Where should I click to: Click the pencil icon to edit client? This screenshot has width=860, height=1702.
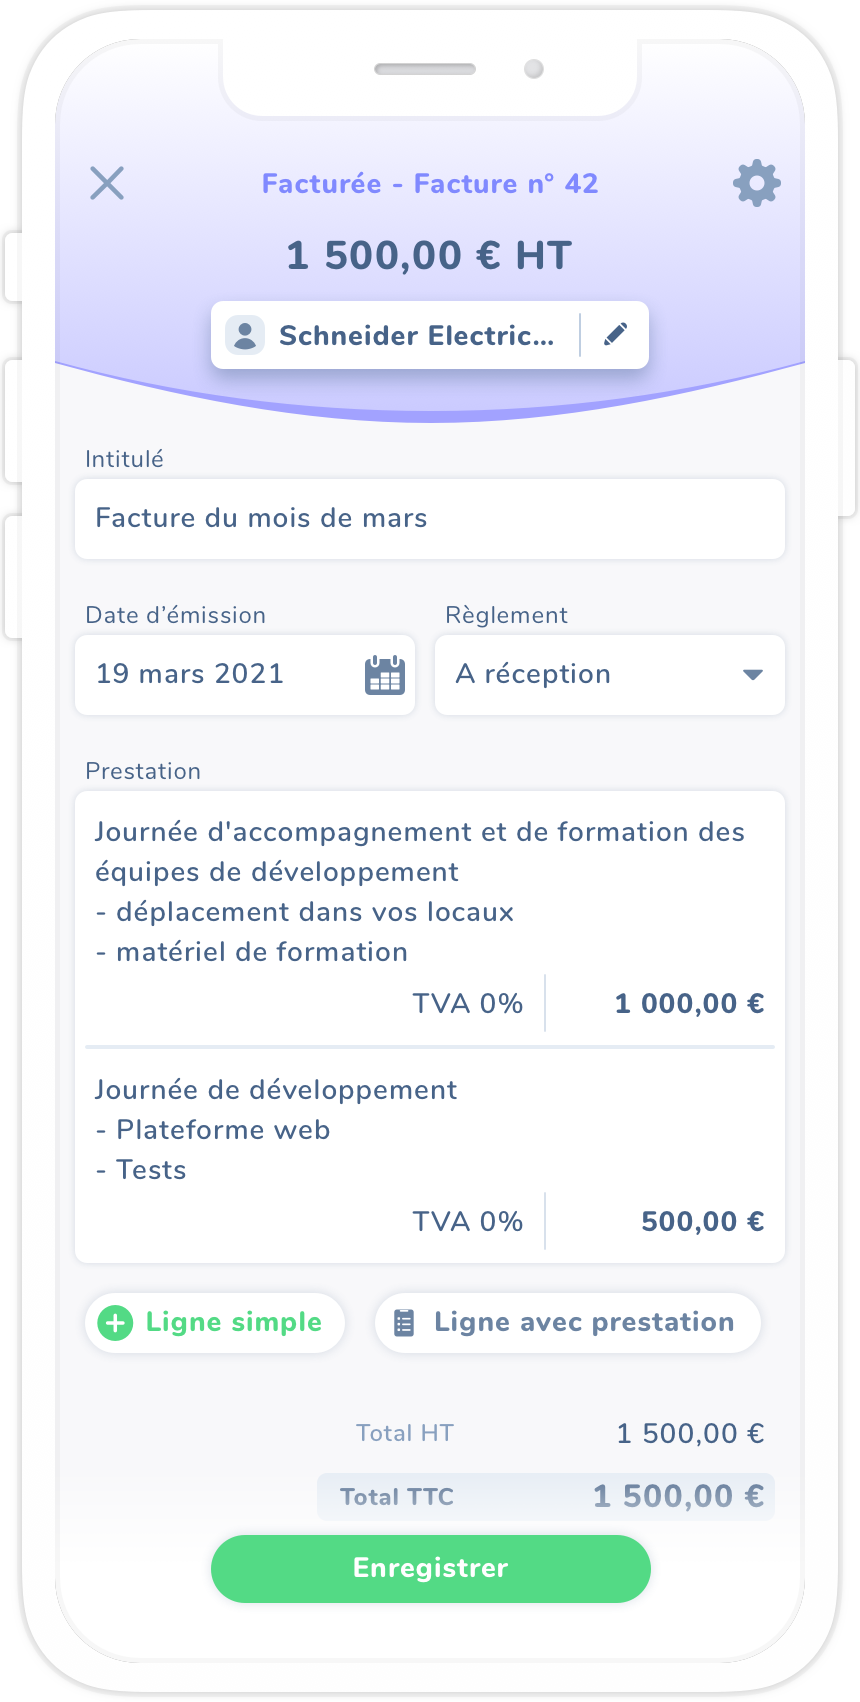pyautogui.click(x=616, y=335)
